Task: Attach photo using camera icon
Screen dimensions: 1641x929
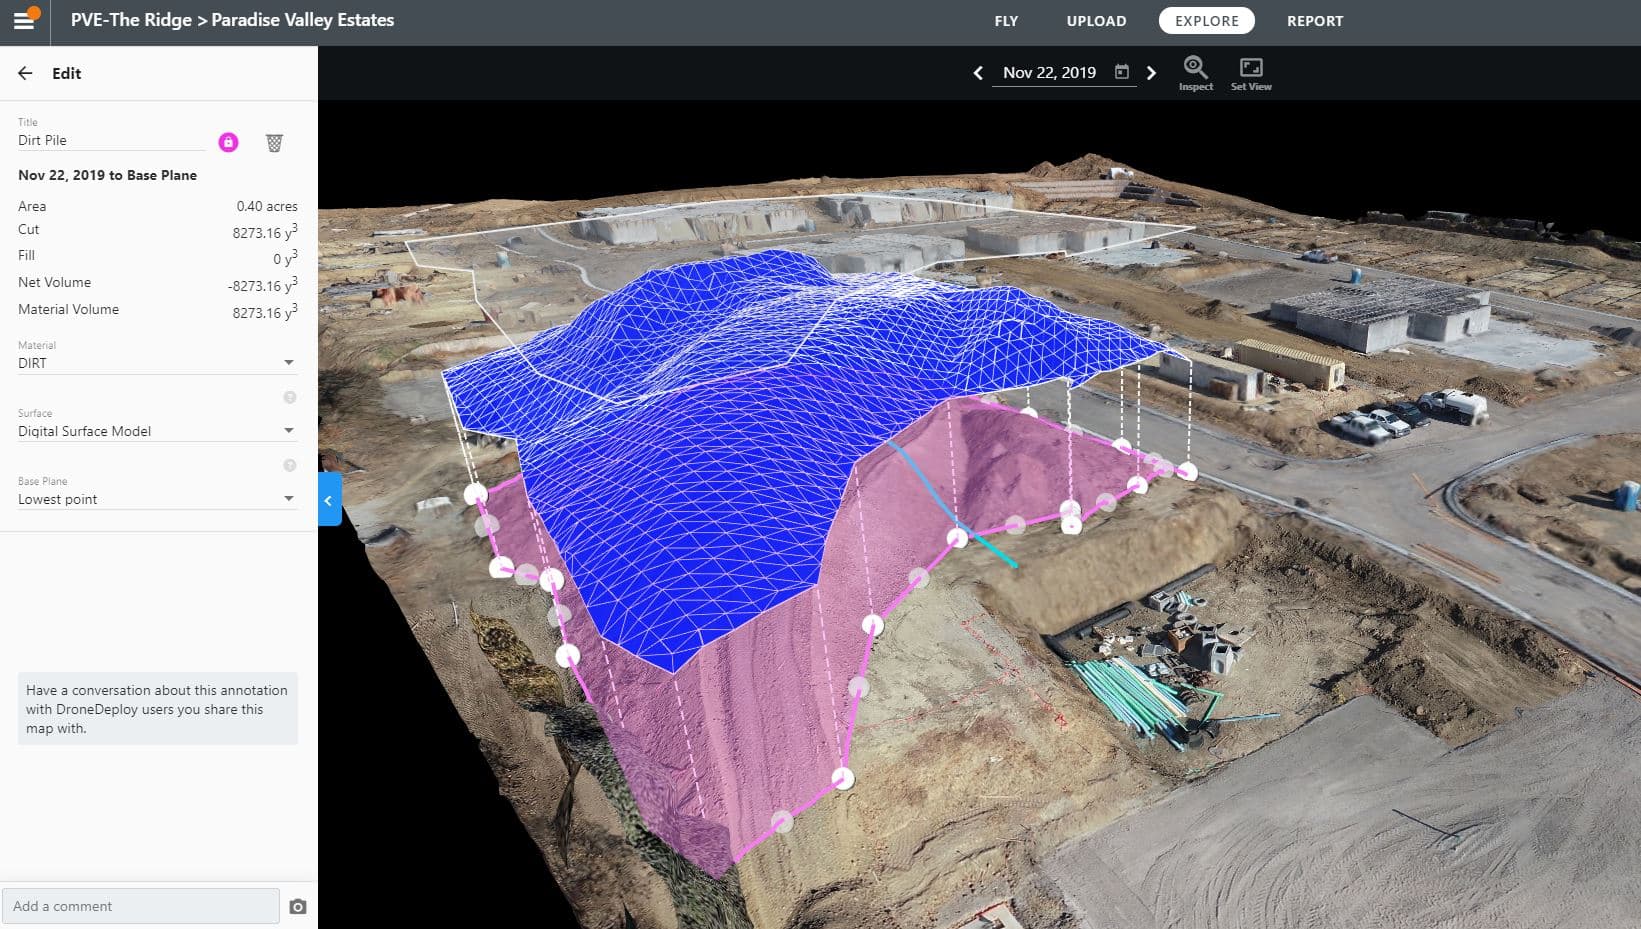Action: pos(298,906)
